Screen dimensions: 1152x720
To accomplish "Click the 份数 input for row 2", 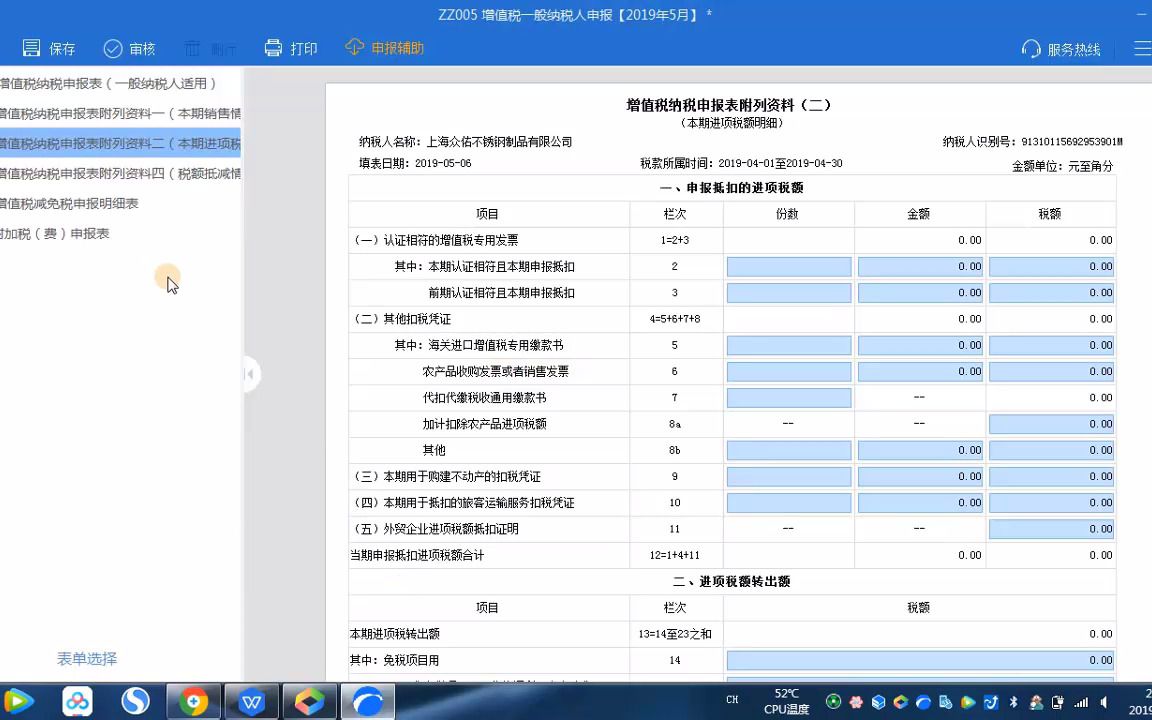I will click(x=788, y=266).
